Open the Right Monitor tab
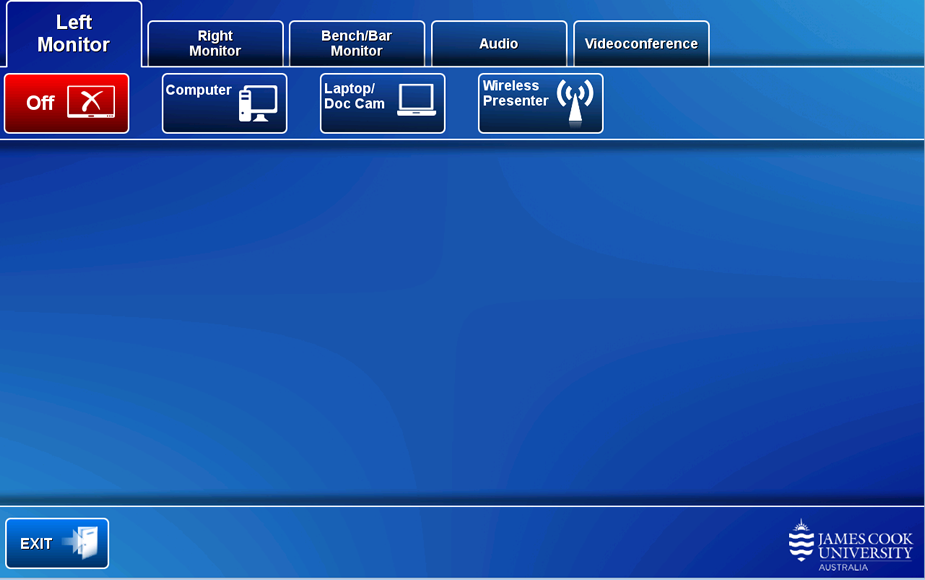 coord(215,44)
